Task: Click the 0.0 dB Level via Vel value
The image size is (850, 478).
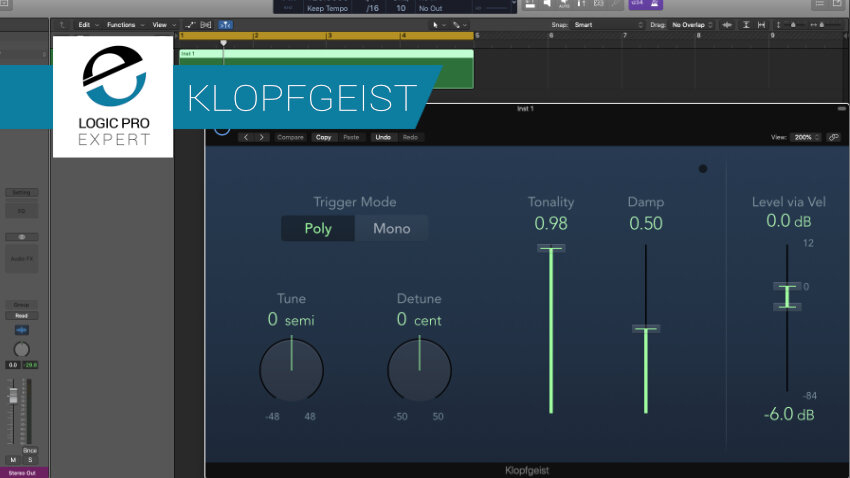Action: (788, 221)
